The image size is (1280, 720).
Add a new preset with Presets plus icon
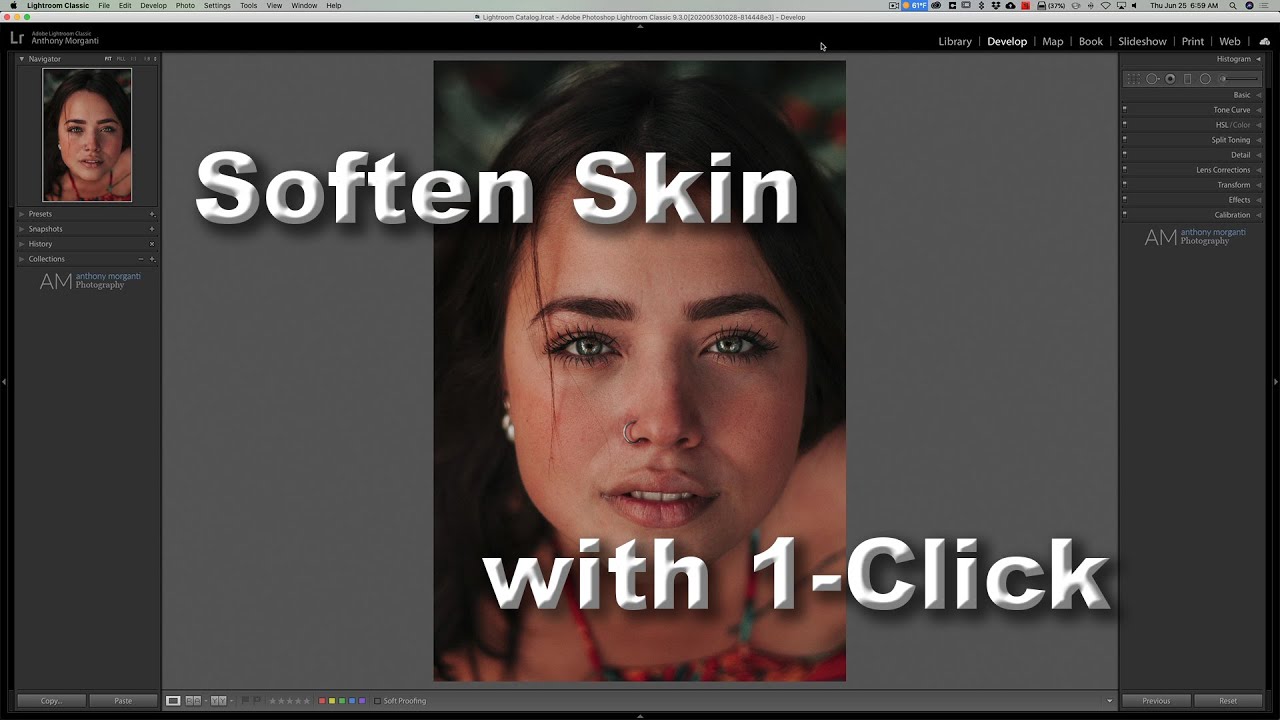tap(152, 214)
